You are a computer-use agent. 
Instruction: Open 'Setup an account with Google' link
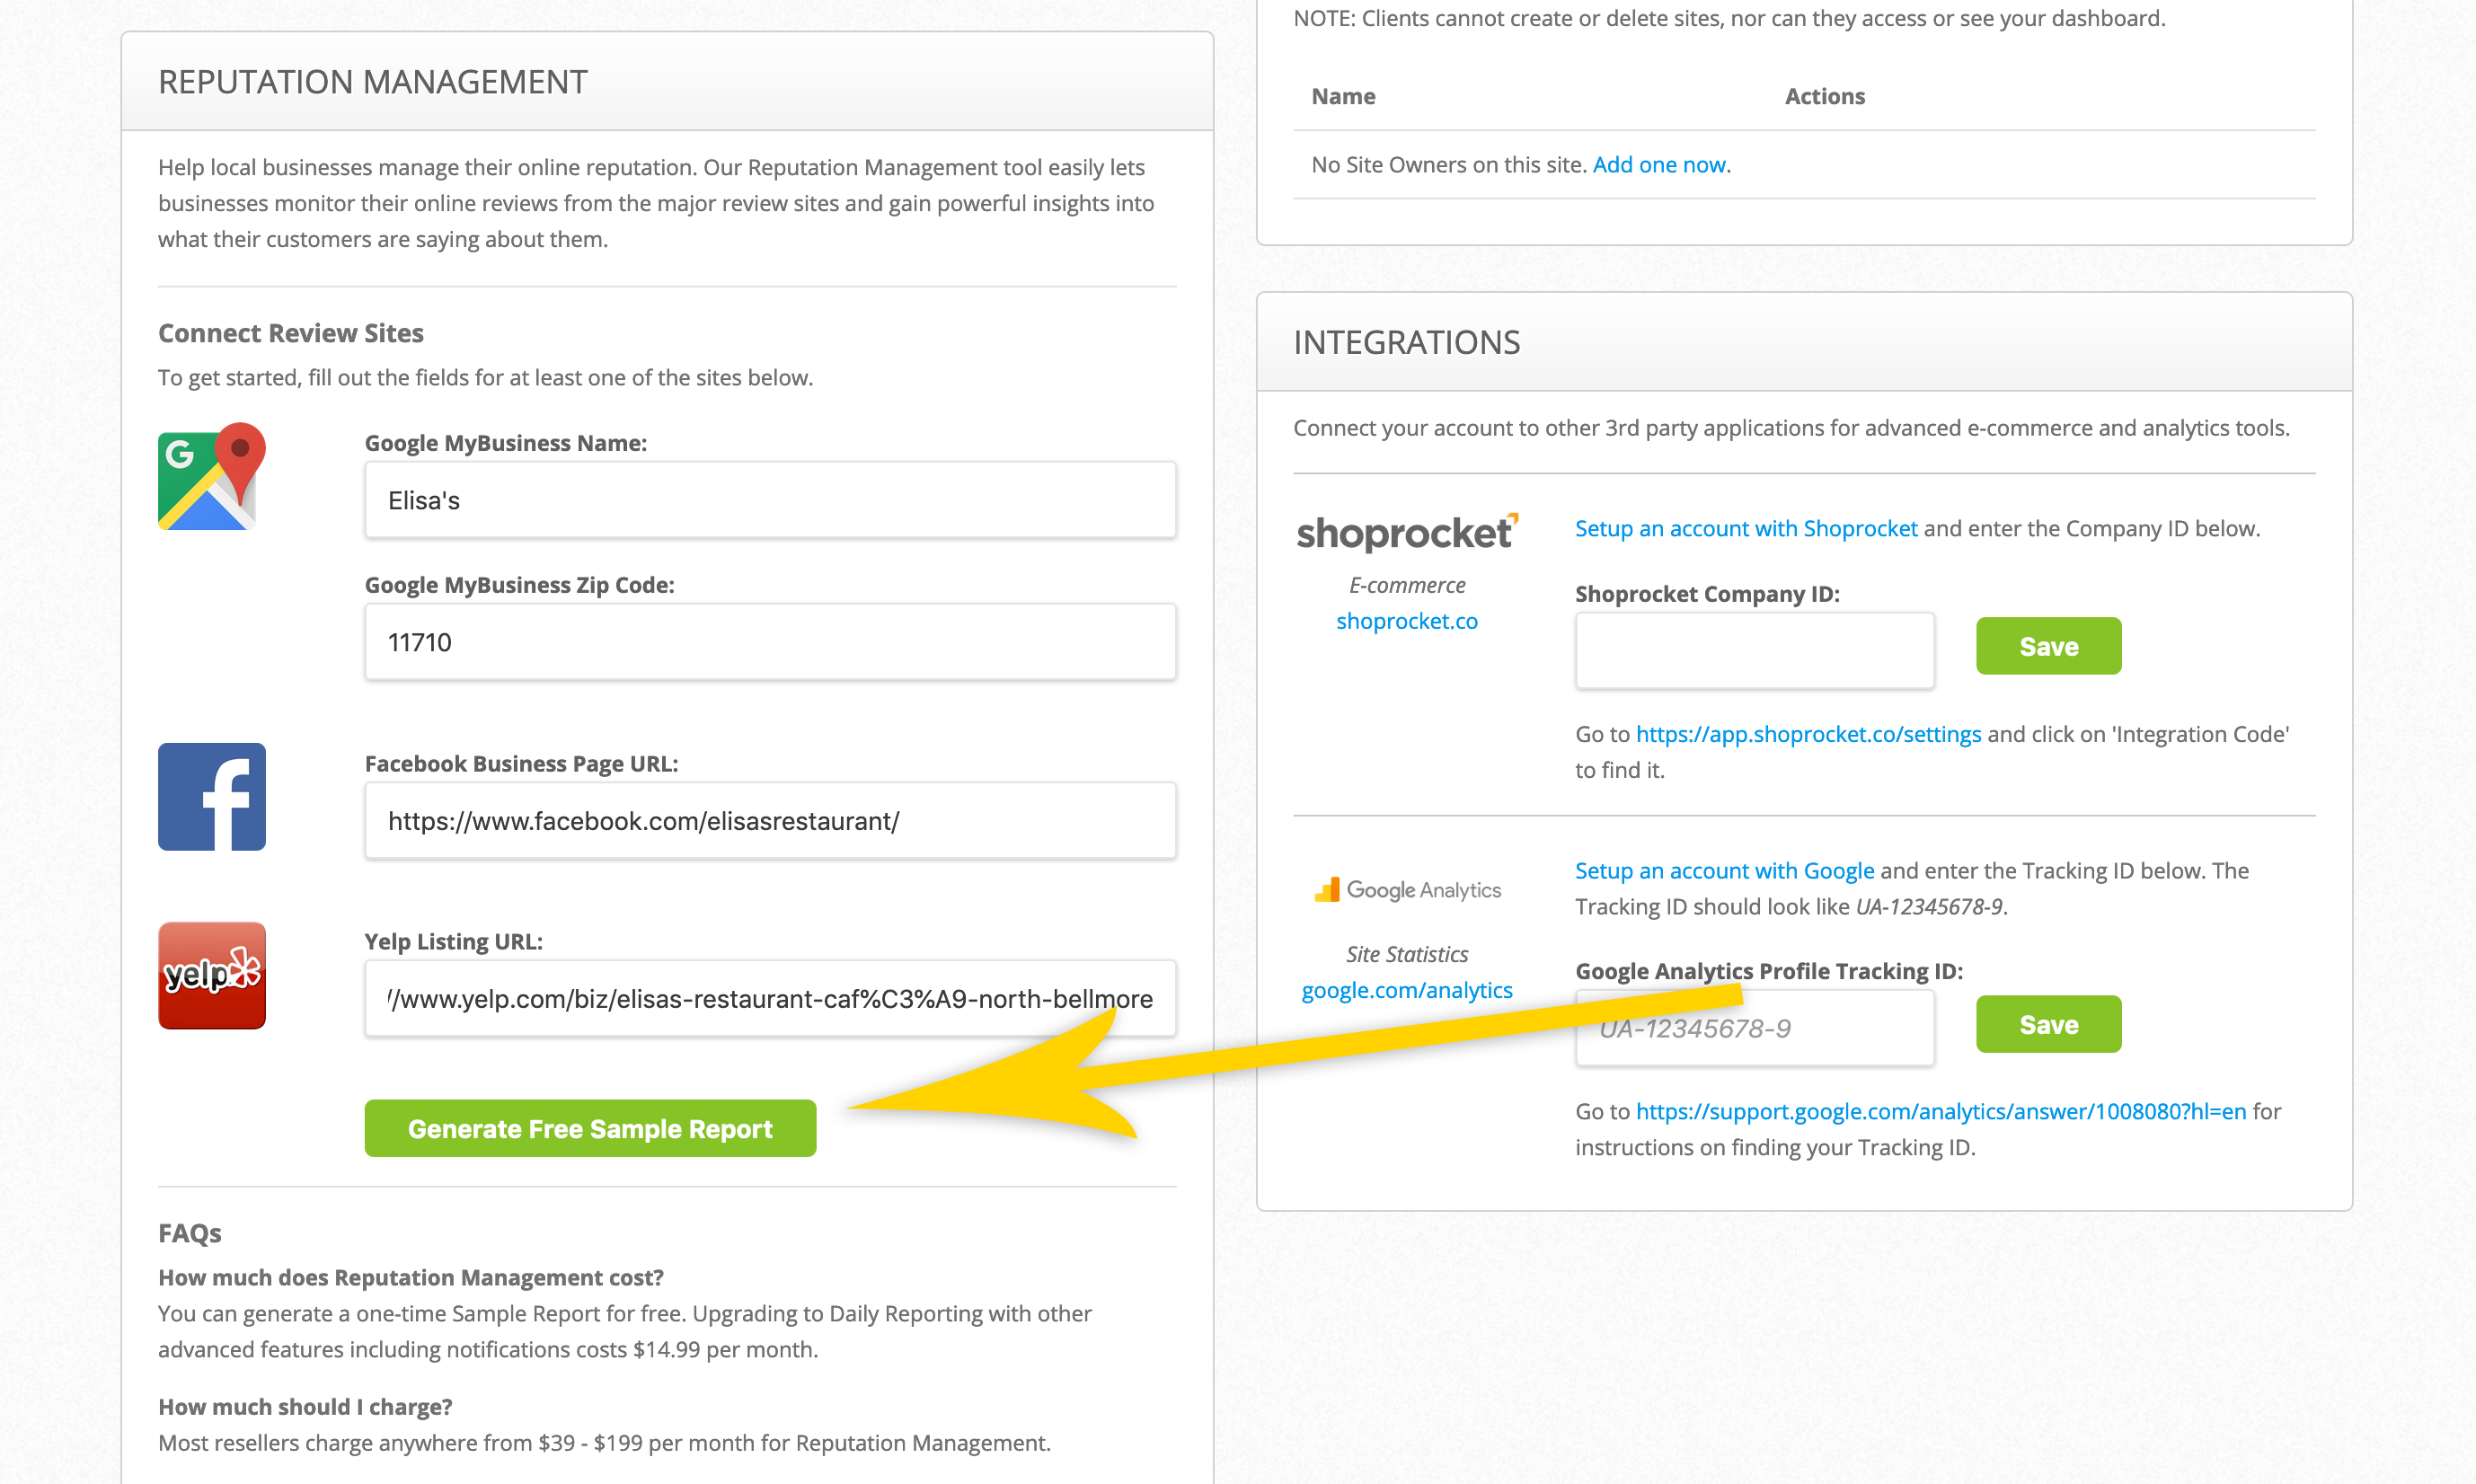point(1724,870)
